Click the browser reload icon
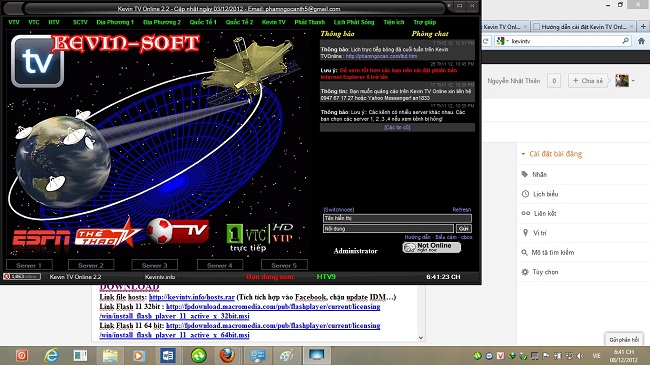 [x=485, y=41]
